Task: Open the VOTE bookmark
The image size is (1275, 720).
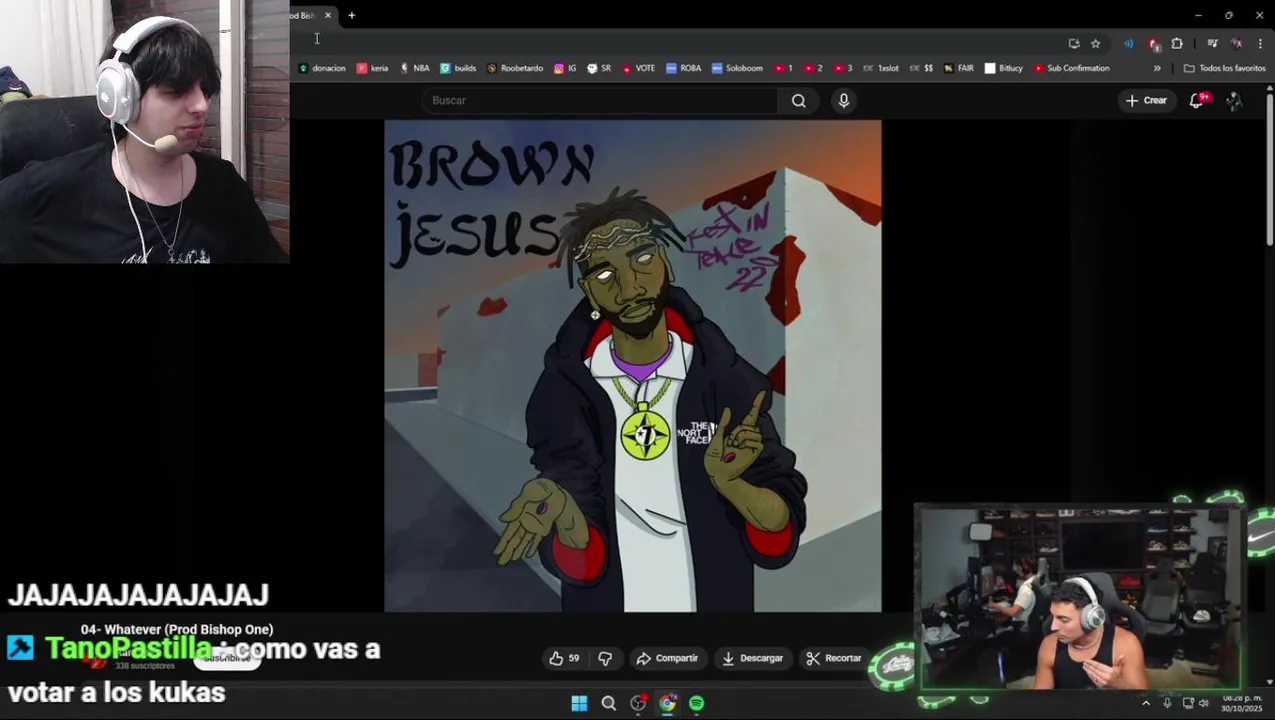Action: (638, 68)
